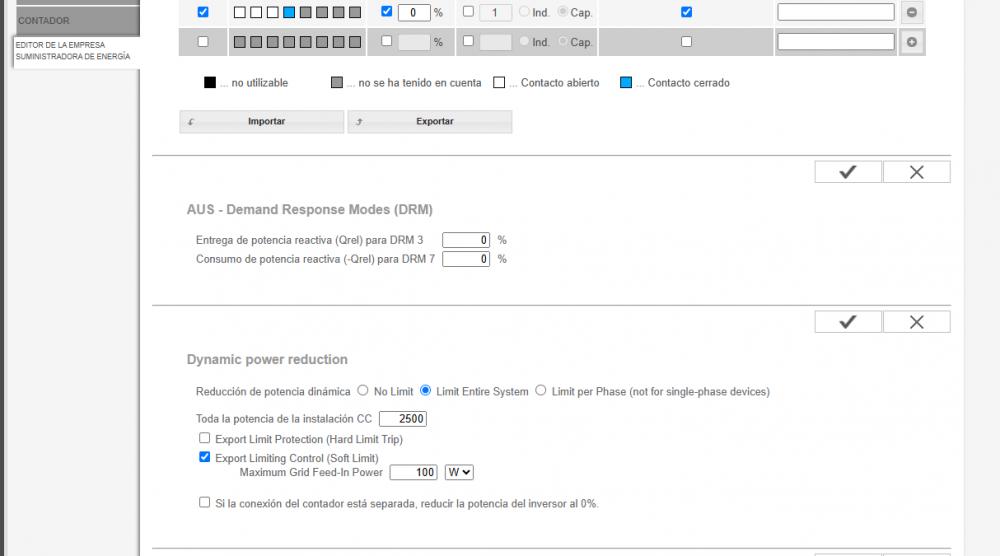Click the power factor value field showing 1

click(496, 12)
